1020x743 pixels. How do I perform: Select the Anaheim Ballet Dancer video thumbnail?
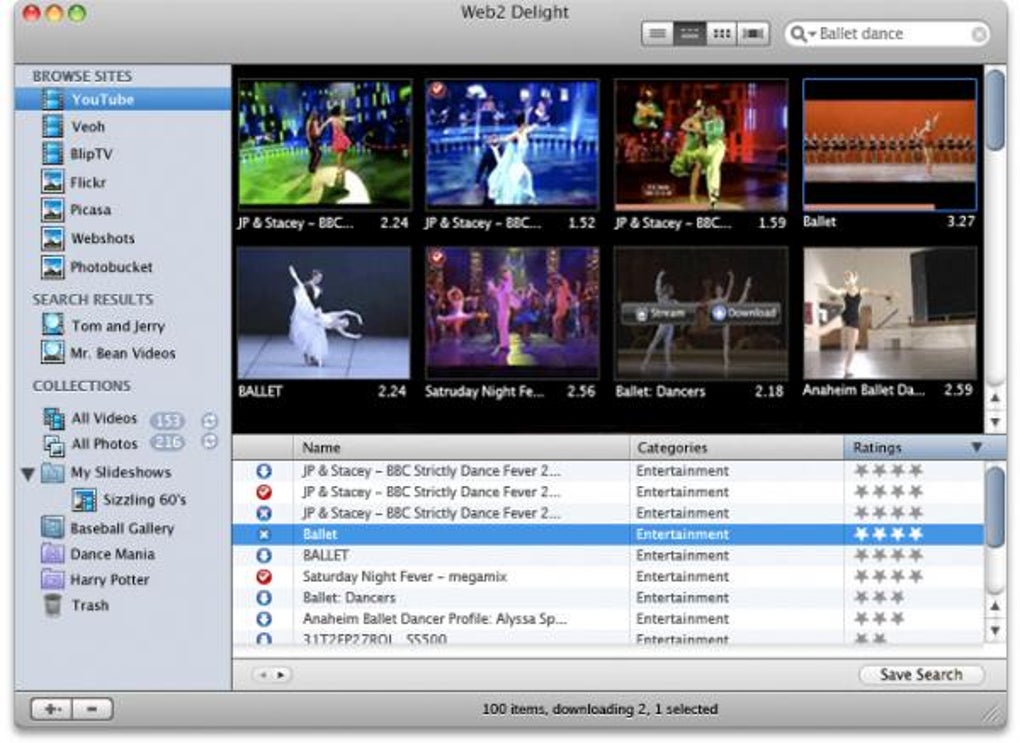[x=889, y=313]
